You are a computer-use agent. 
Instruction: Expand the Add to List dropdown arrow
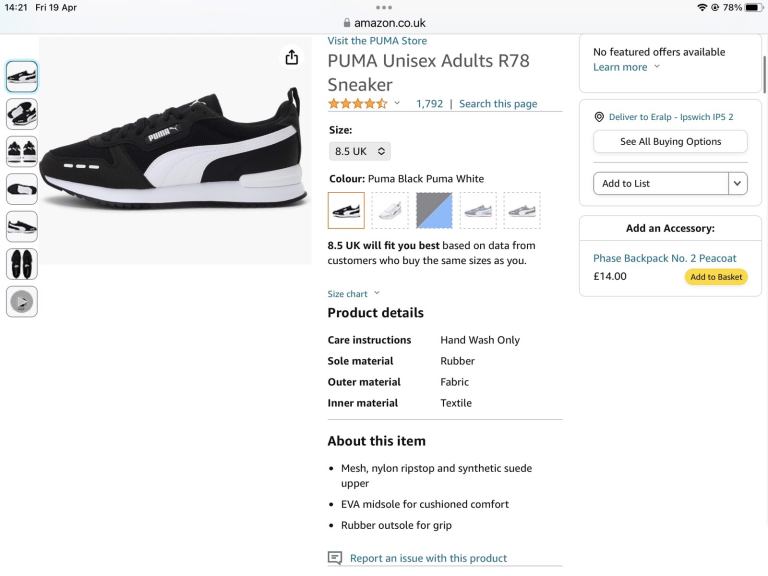tap(738, 183)
